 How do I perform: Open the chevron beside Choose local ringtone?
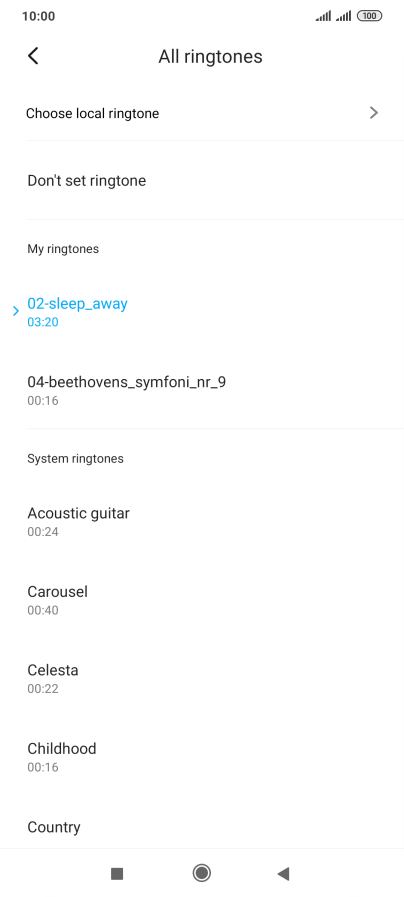374,113
